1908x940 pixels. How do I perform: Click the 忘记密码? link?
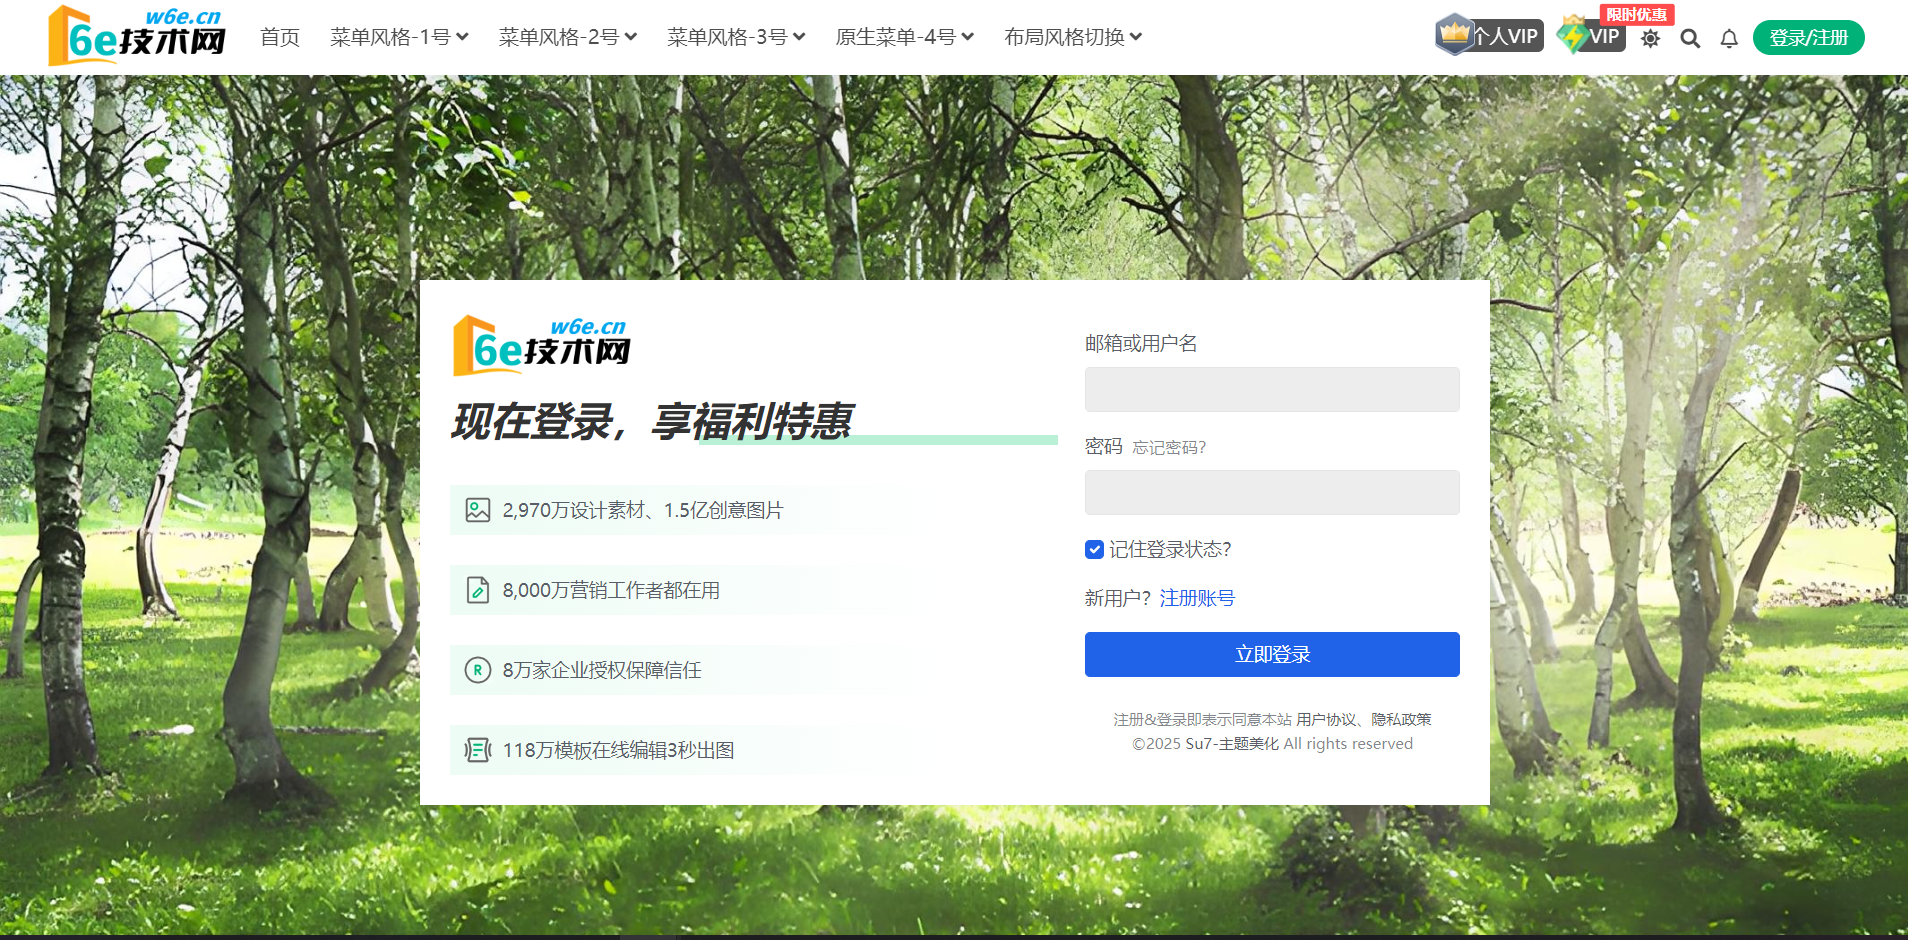click(x=1169, y=448)
